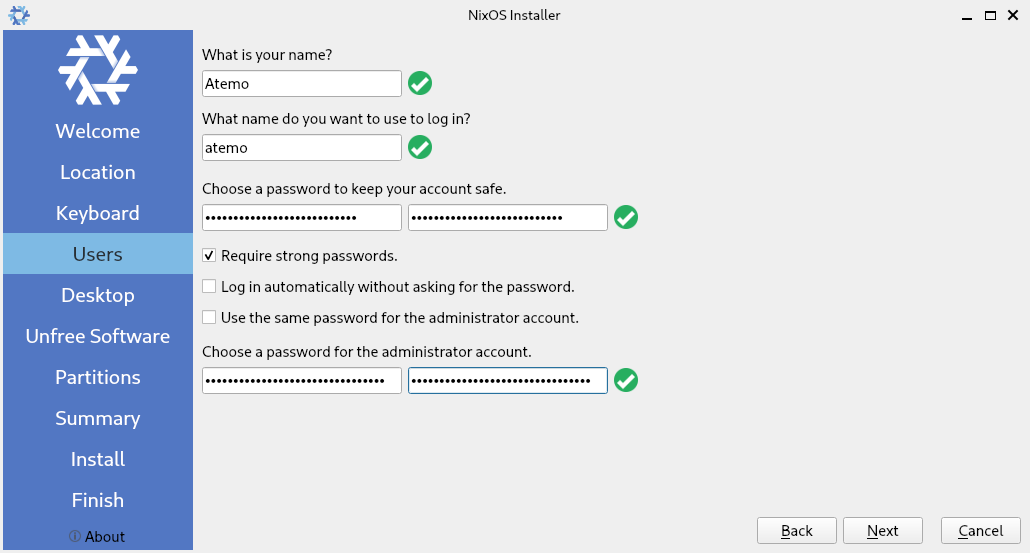Click green checkmark beside user password fields

(626, 217)
